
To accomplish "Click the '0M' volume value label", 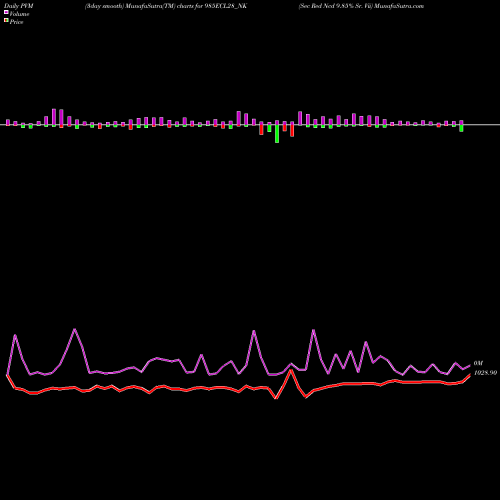I will coord(478,363).
